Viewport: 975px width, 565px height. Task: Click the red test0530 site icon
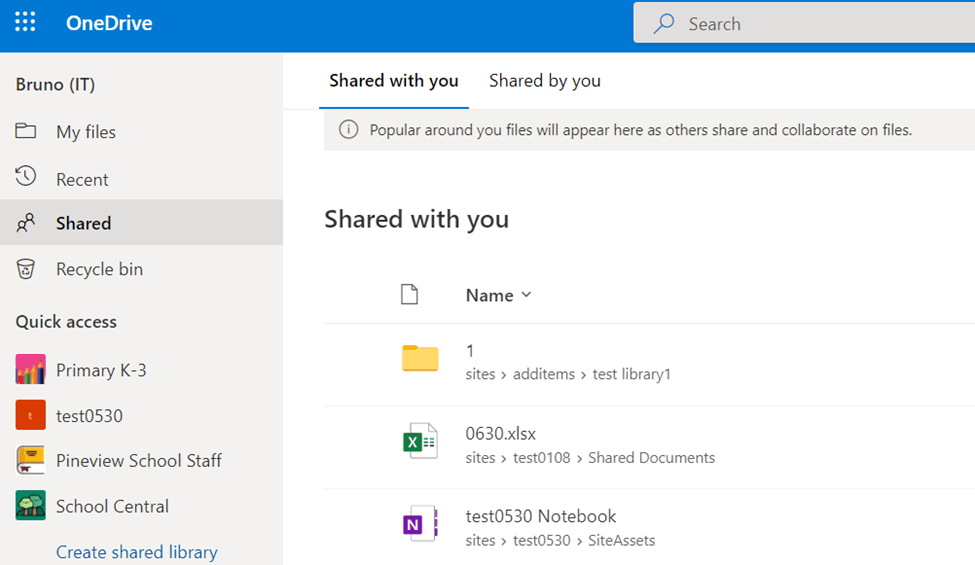[31, 415]
